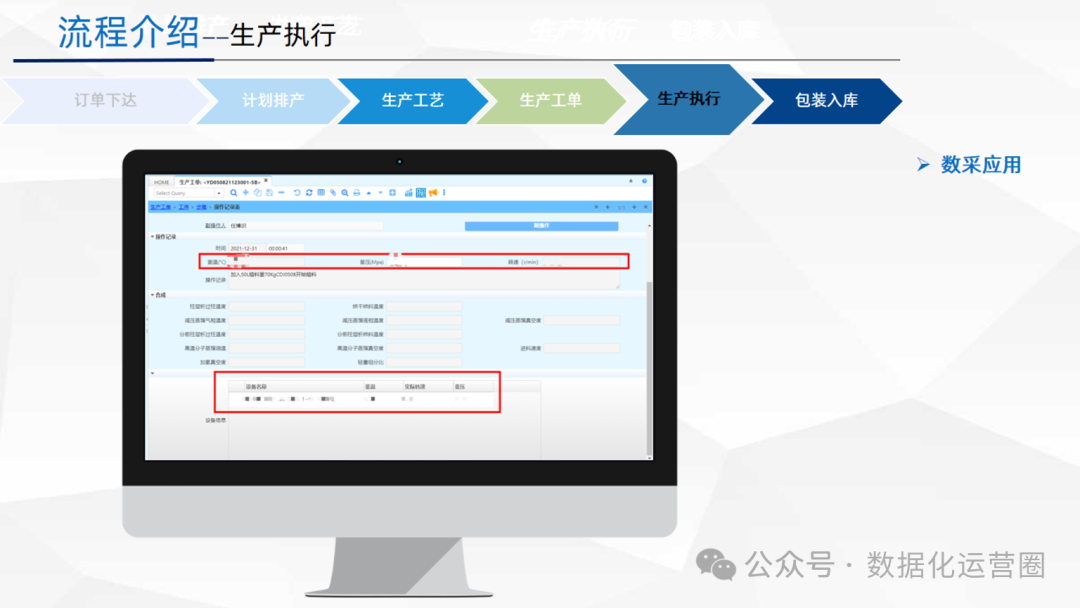Go to next record with right arrow
Image resolution: width=1080 pixels, height=608 pixels.
pos(634,207)
